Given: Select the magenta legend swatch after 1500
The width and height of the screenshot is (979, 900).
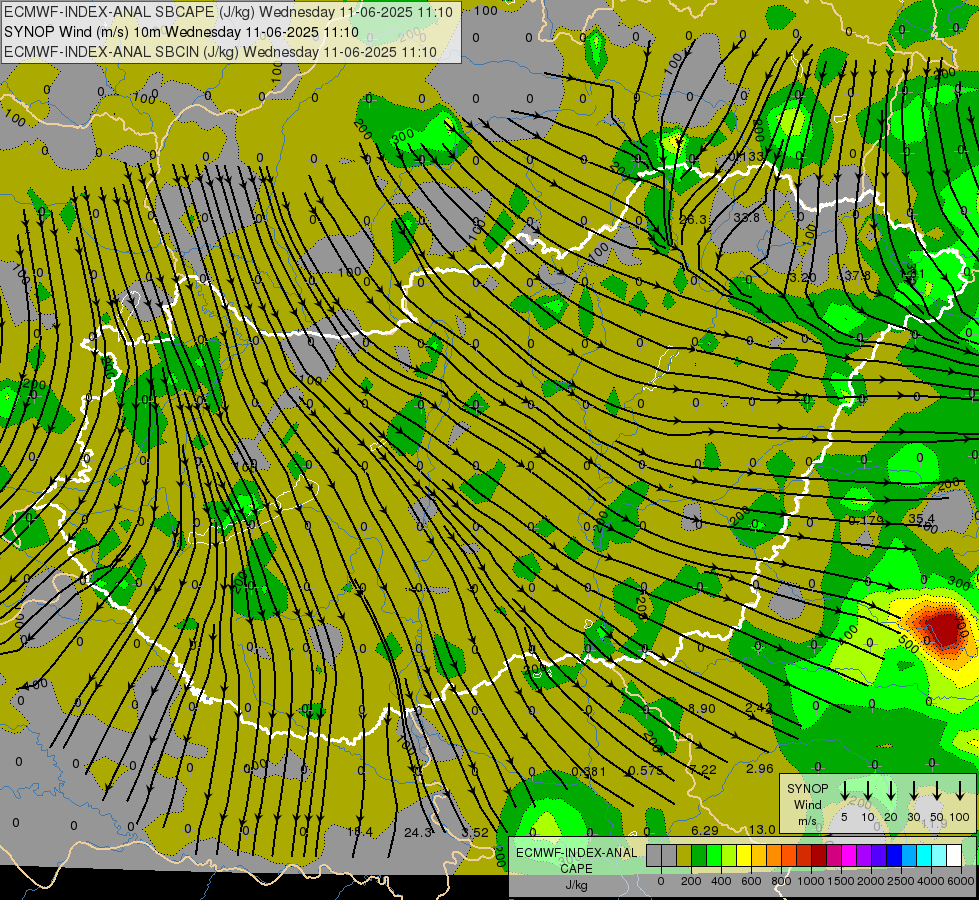Looking at the screenshot, I should [x=849, y=856].
